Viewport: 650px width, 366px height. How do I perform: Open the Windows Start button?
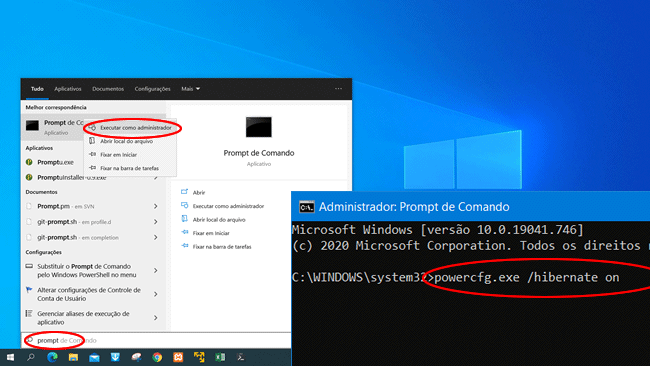tap(10, 357)
